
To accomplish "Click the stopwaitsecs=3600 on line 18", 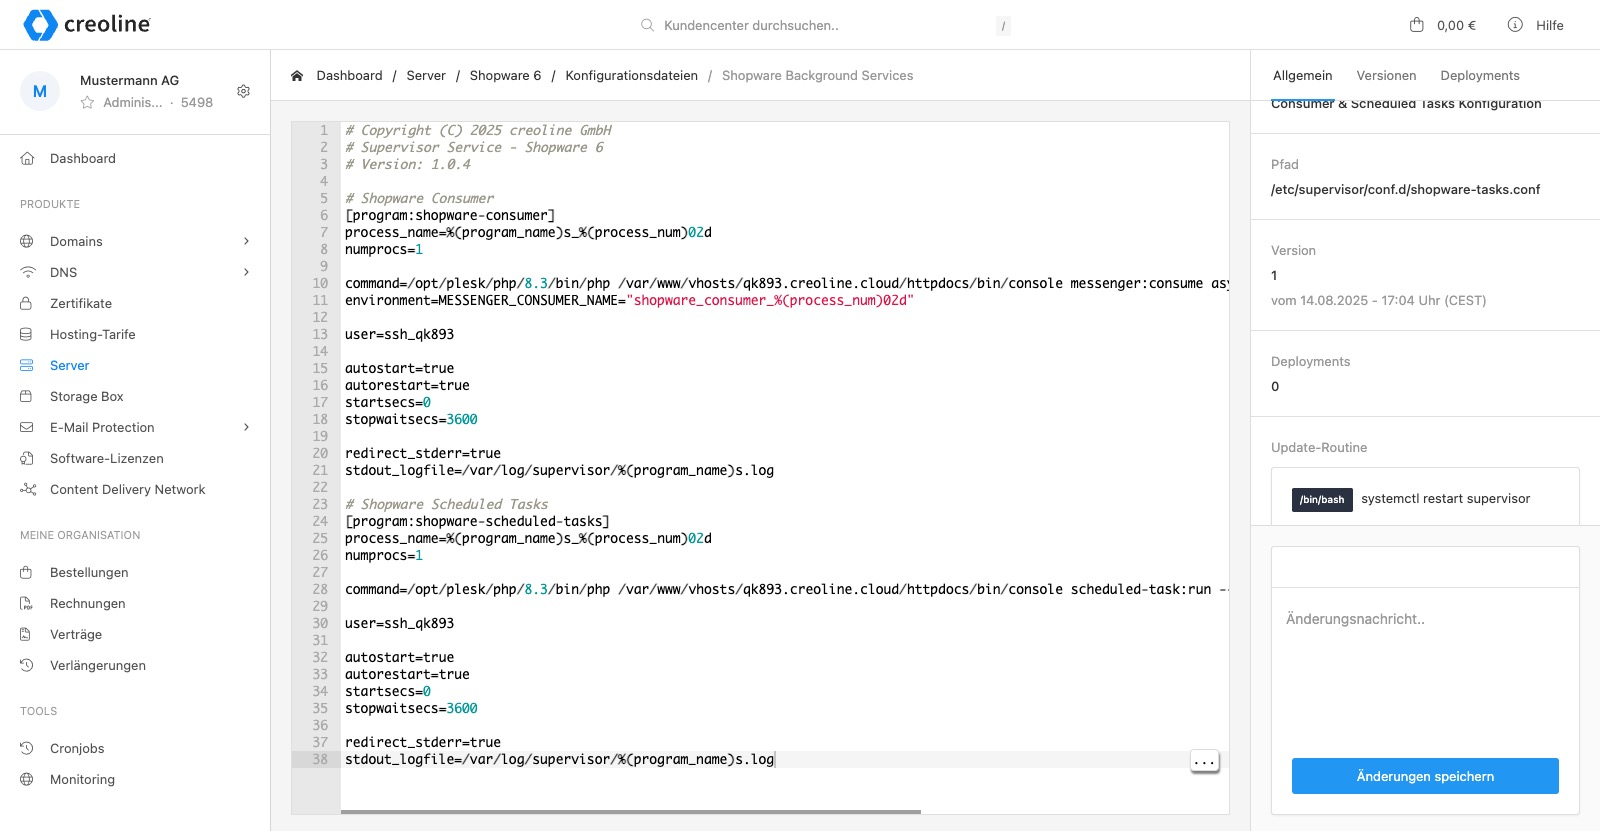I will [411, 419].
